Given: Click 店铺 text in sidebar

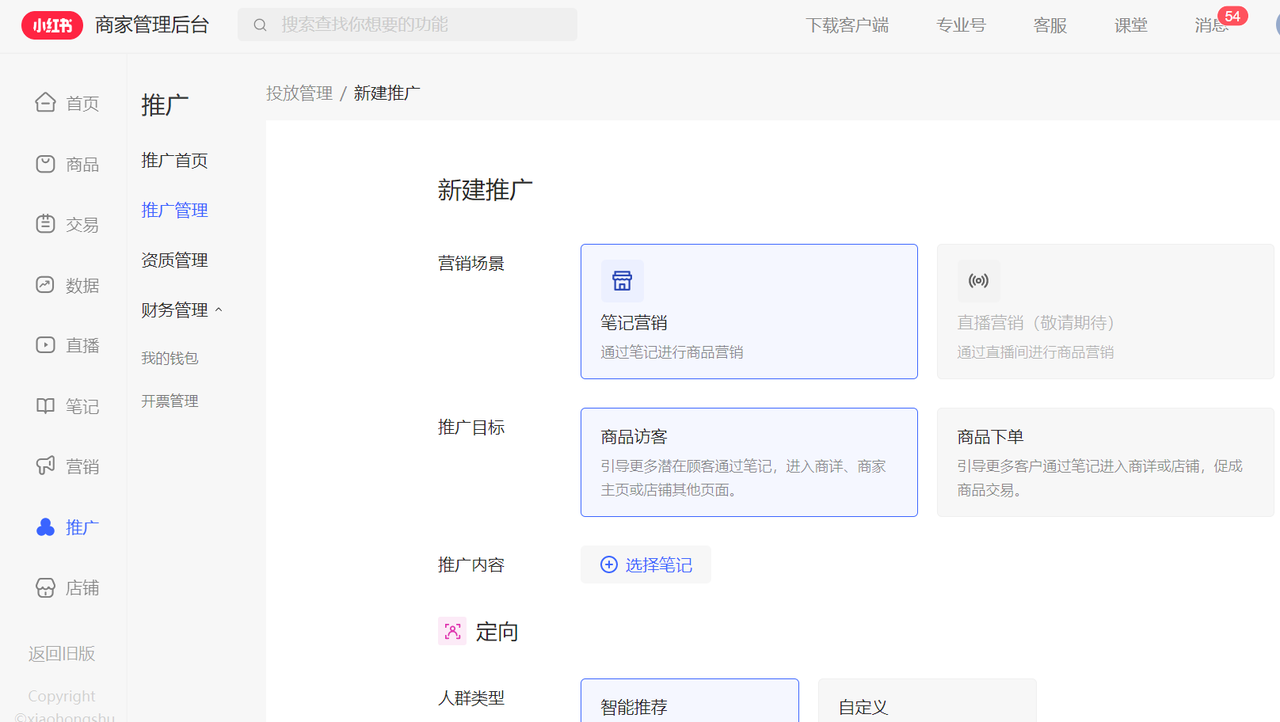Looking at the screenshot, I should (83, 588).
